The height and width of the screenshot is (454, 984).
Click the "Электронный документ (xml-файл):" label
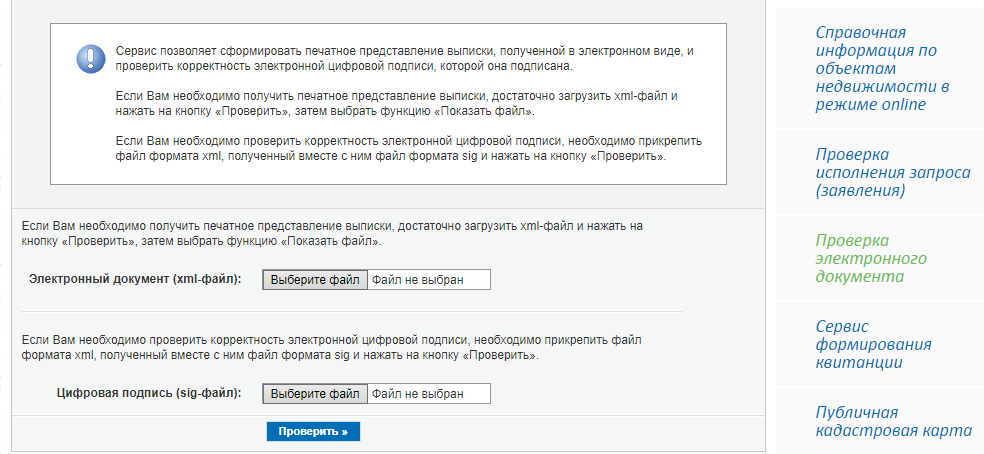click(135, 280)
